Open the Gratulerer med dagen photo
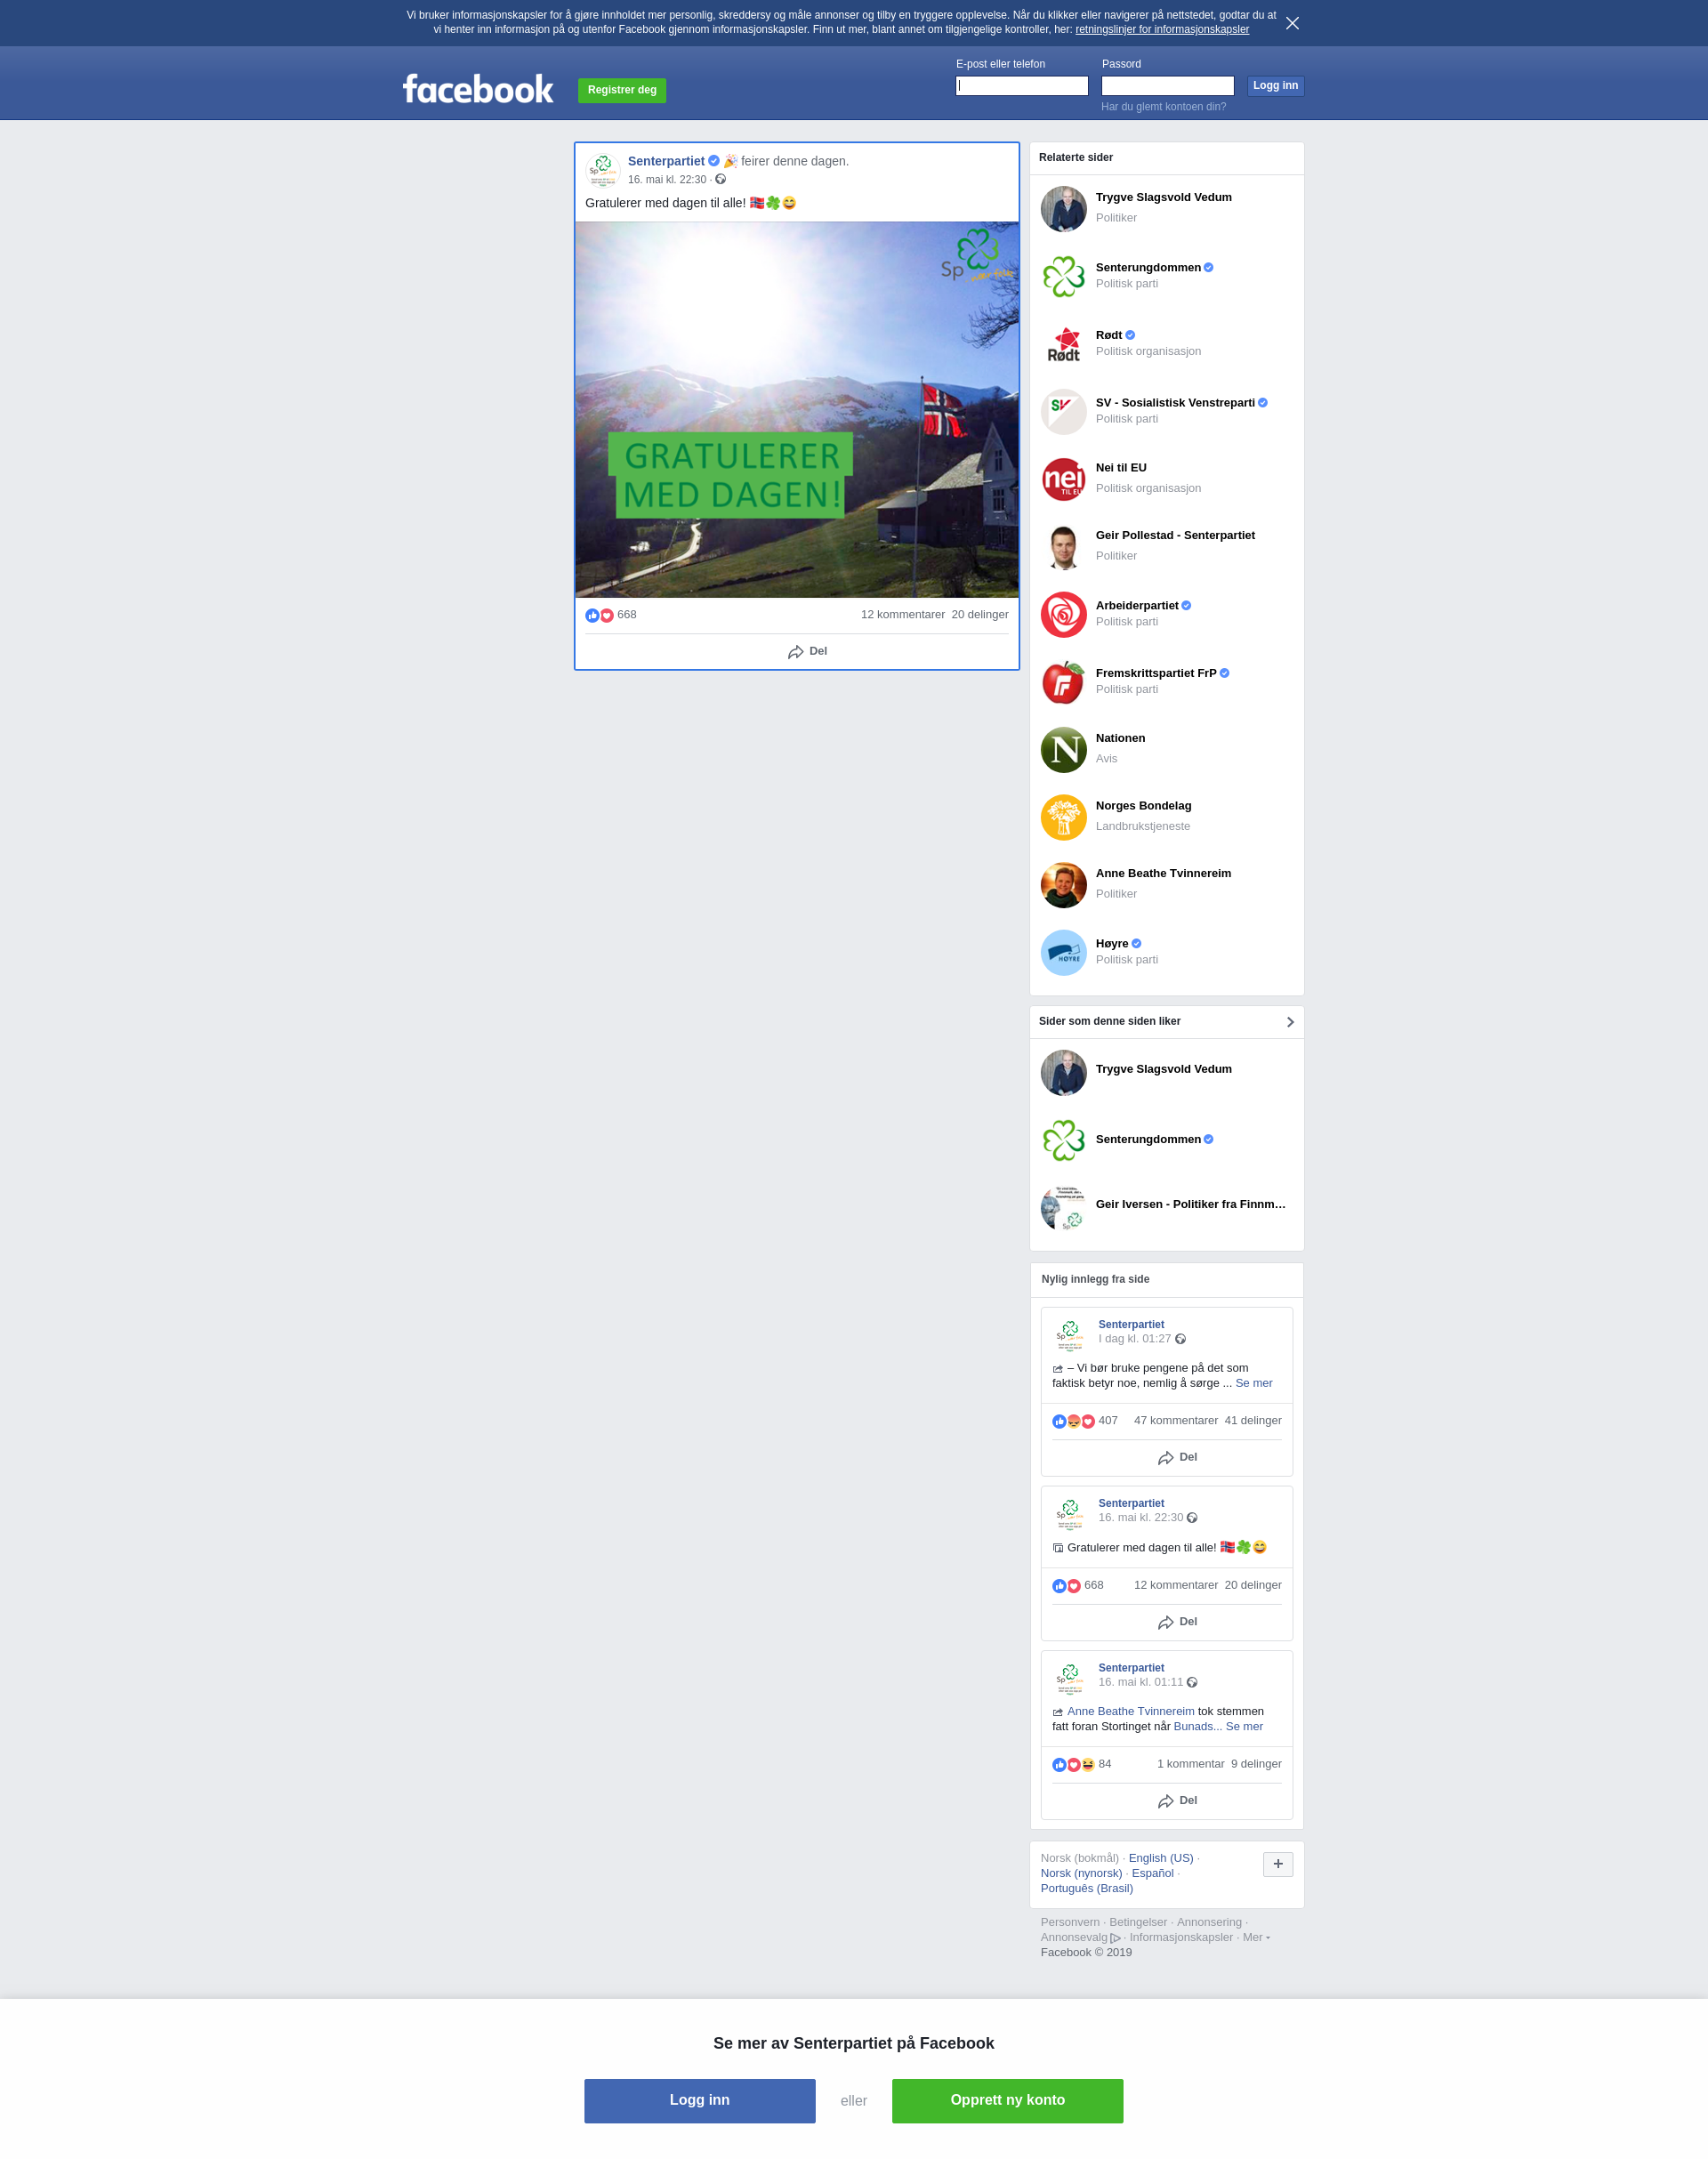This screenshot has width=1708, height=2159. coord(796,409)
